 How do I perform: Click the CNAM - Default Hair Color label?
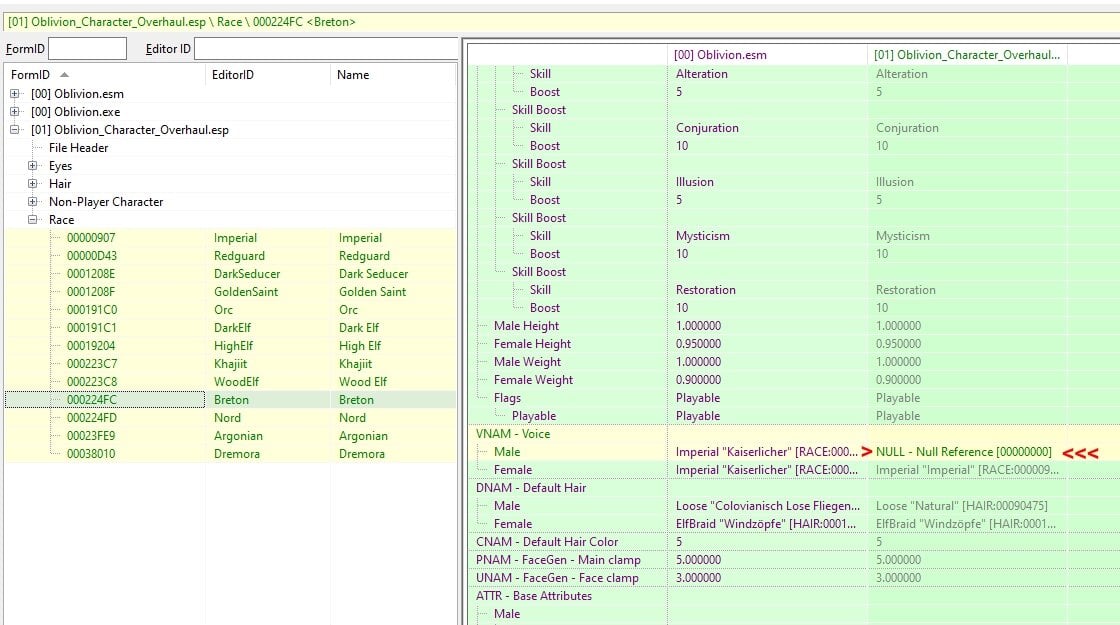click(547, 541)
